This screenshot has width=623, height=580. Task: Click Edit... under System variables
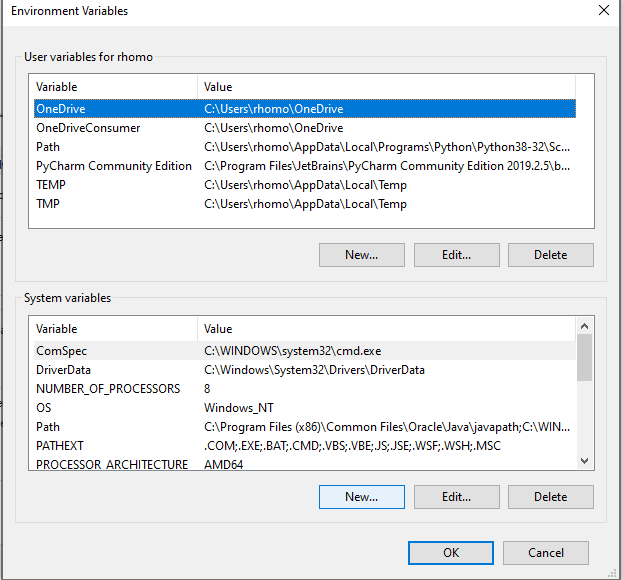click(x=457, y=497)
